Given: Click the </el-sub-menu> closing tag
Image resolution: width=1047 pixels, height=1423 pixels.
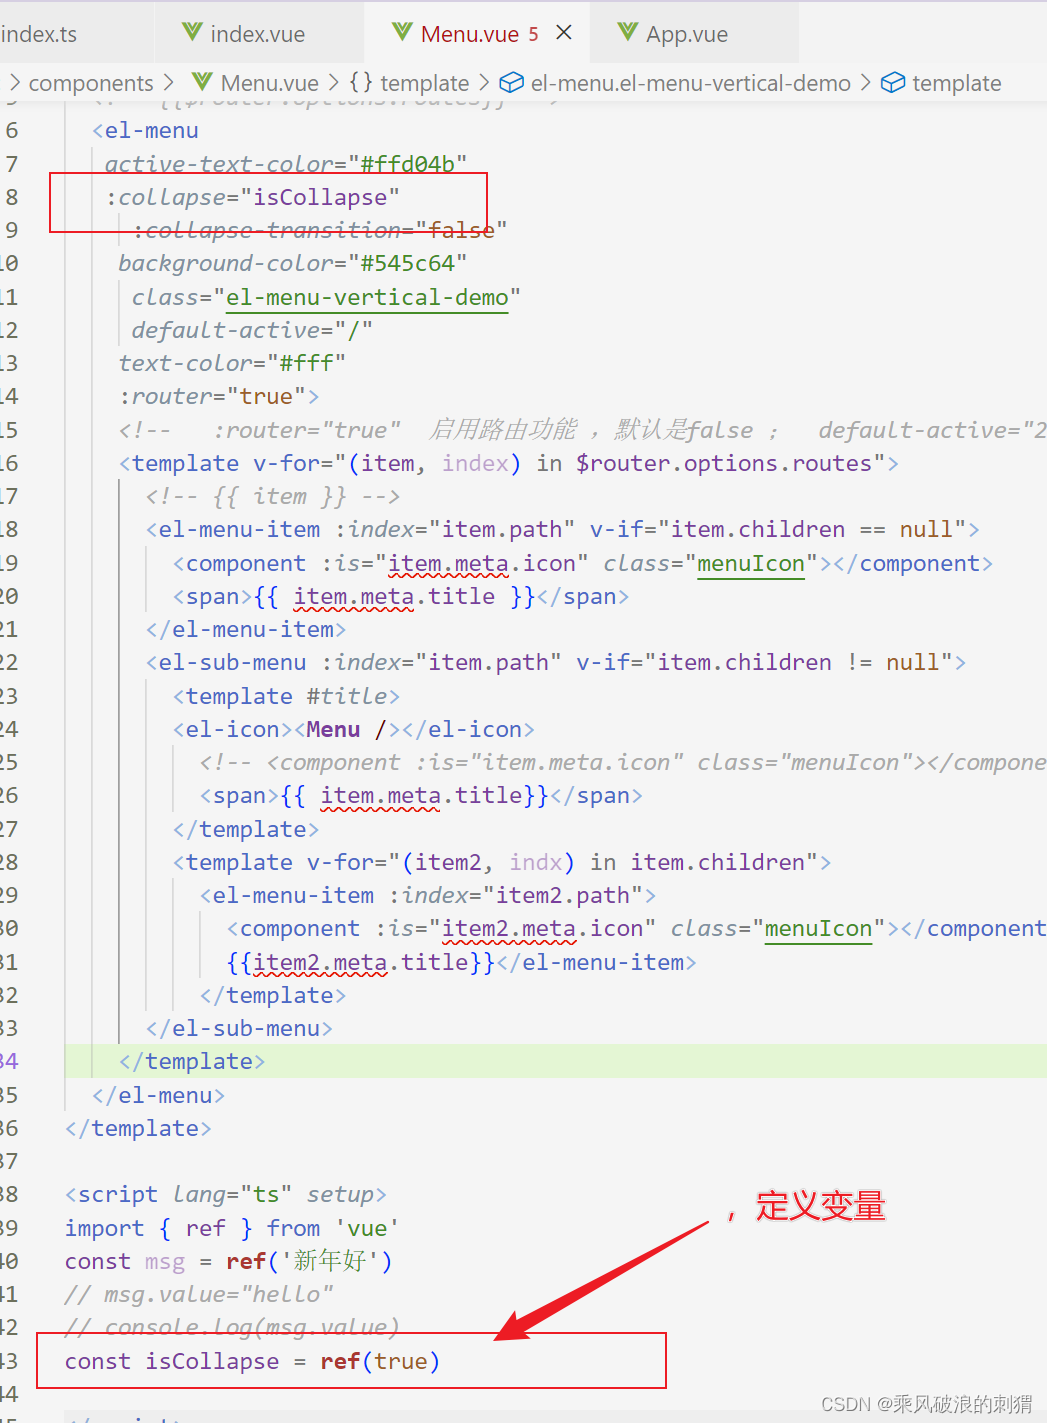Looking at the screenshot, I should tap(239, 1028).
